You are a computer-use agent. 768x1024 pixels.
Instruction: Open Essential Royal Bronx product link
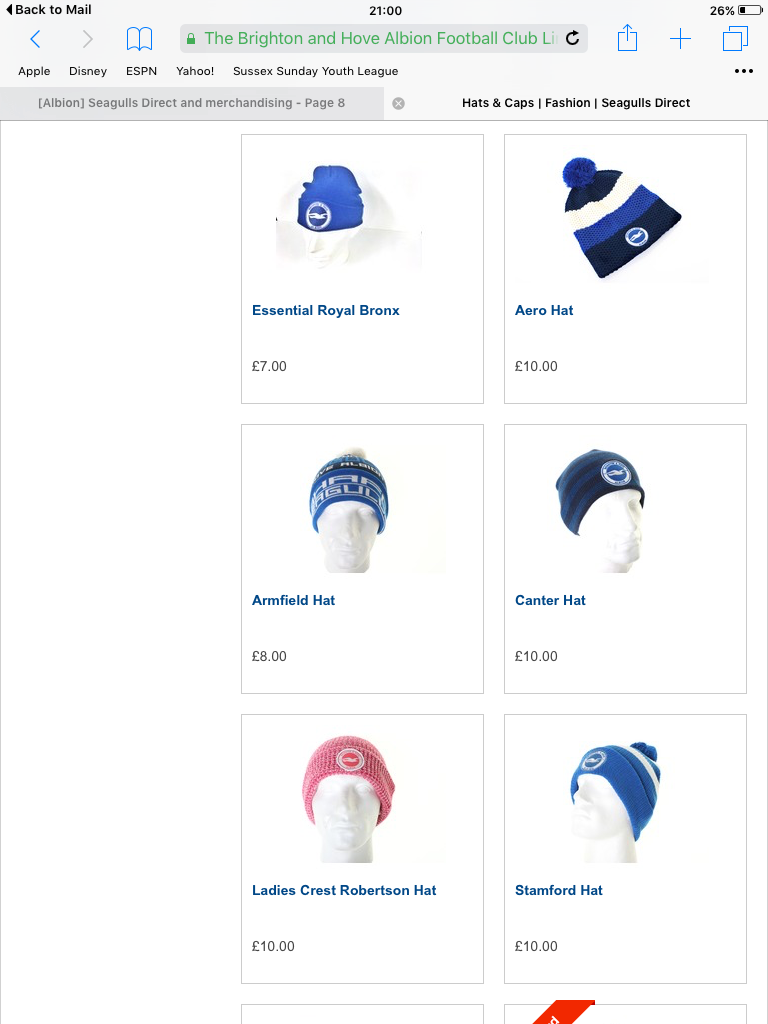(325, 310)
